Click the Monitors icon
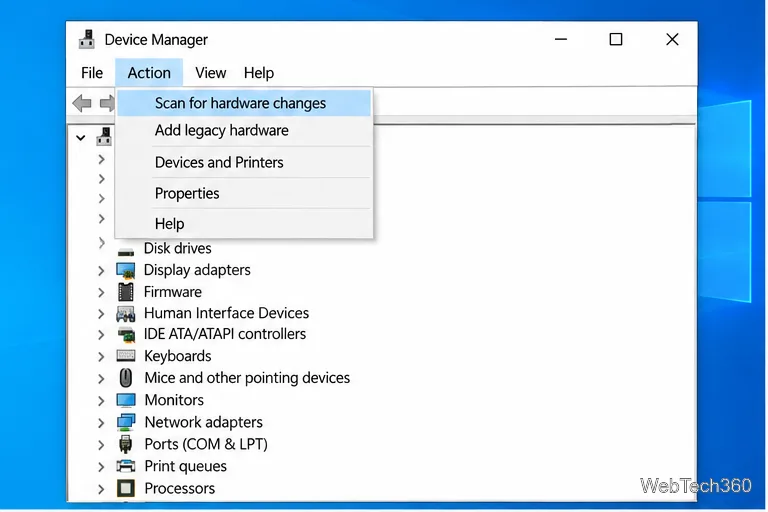The width and height of the screenshot is (768, 512). [x=126, y=400]
